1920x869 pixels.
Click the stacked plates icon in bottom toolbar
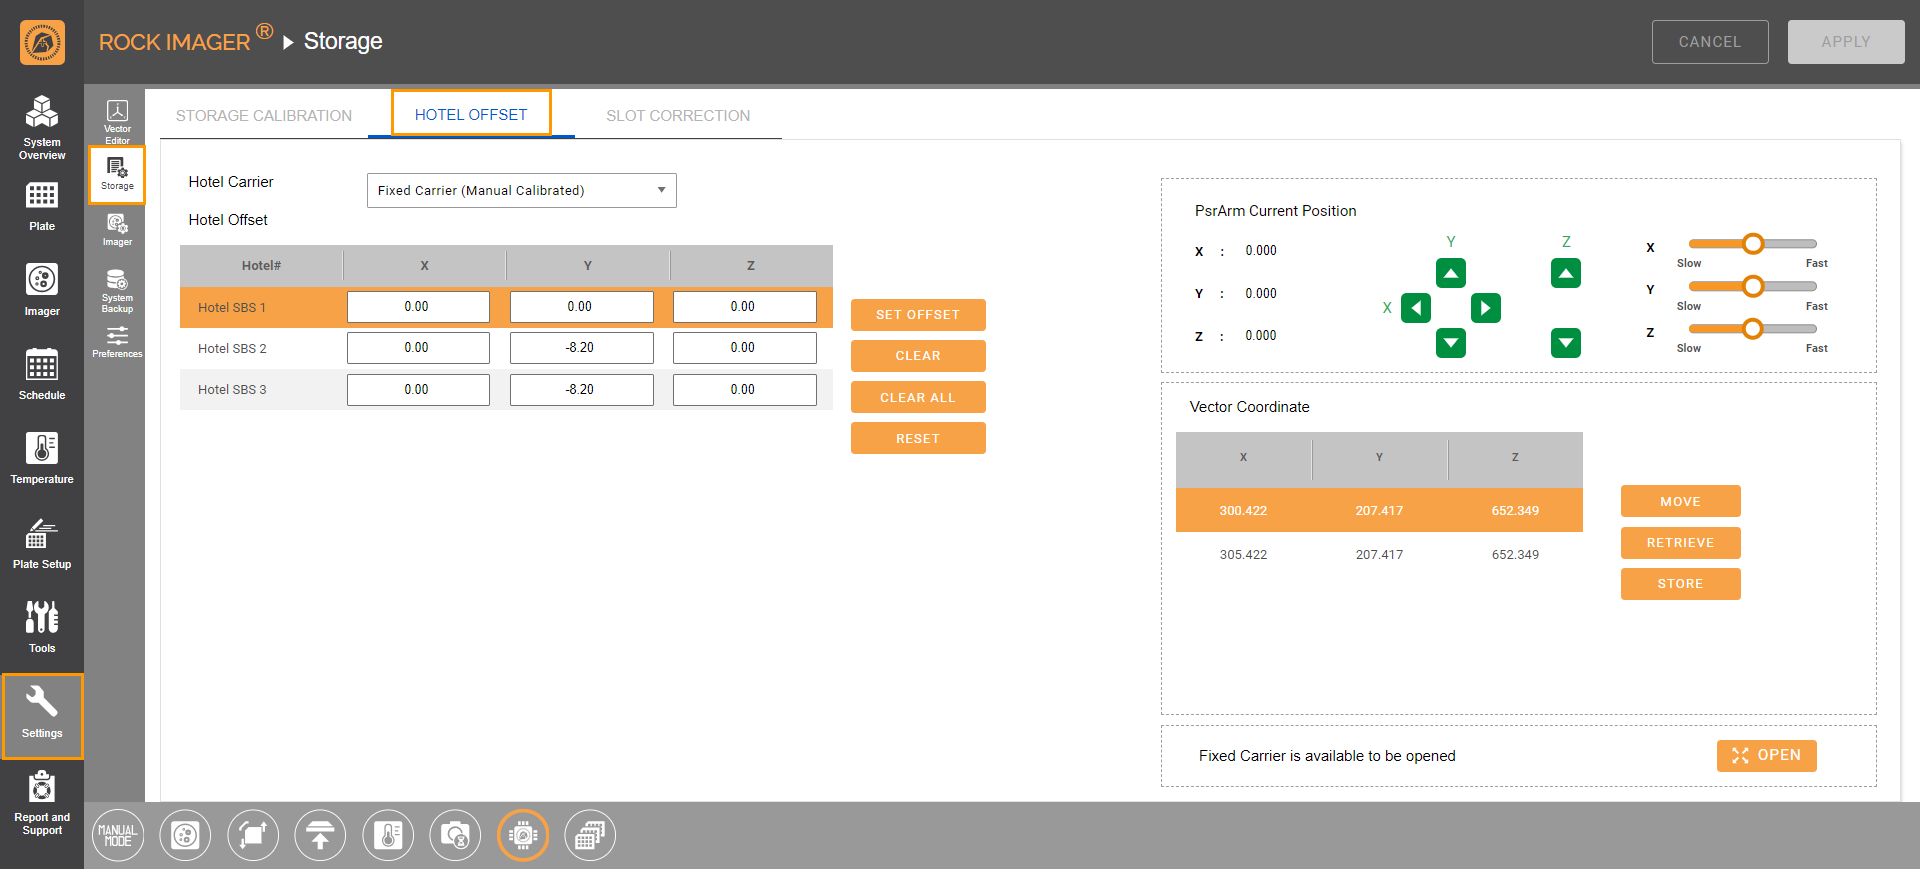(x=590, y=835)
